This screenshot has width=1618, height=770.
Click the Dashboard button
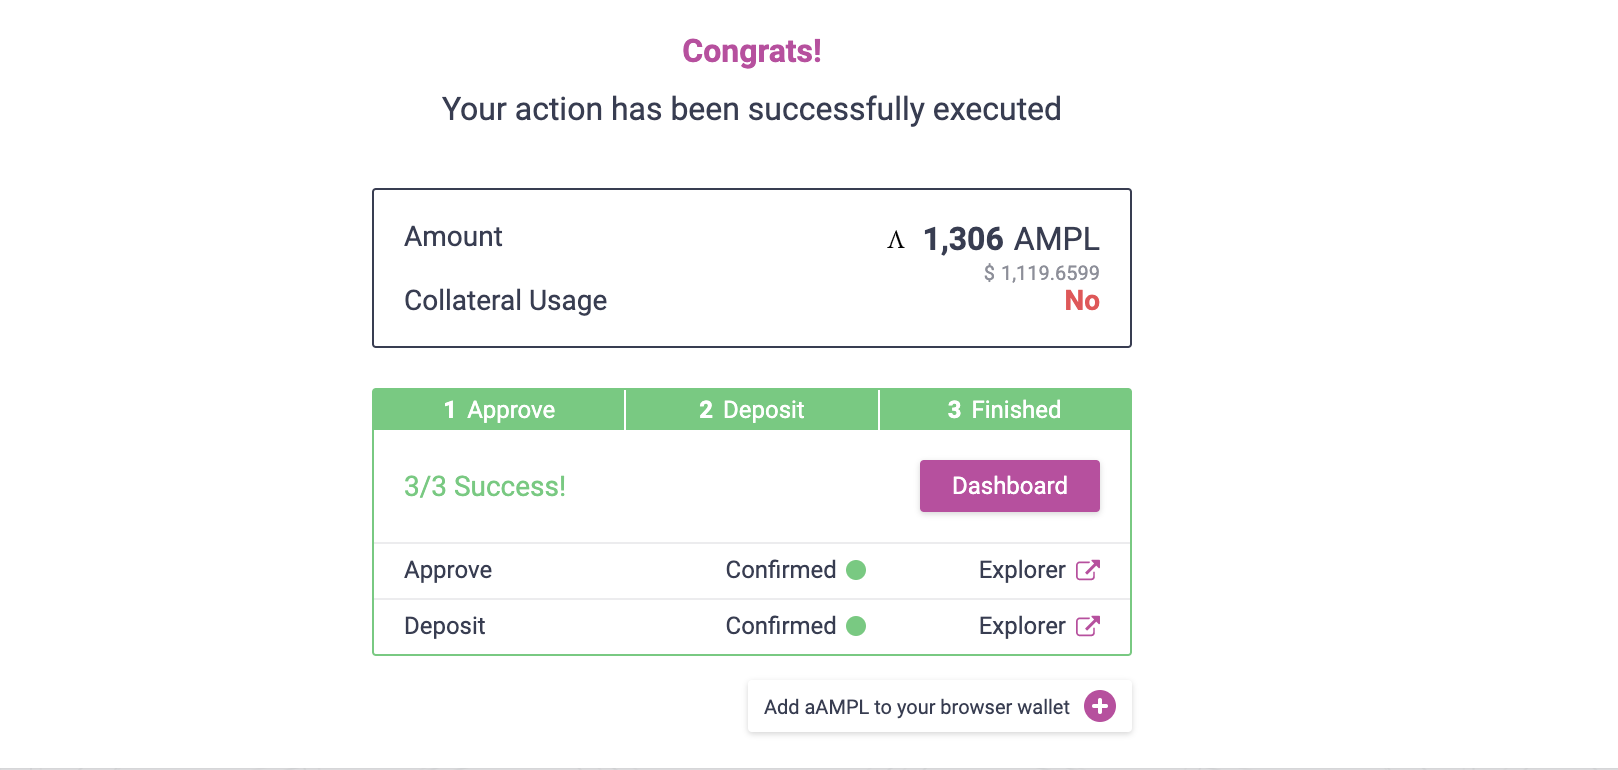(1009, 486)
